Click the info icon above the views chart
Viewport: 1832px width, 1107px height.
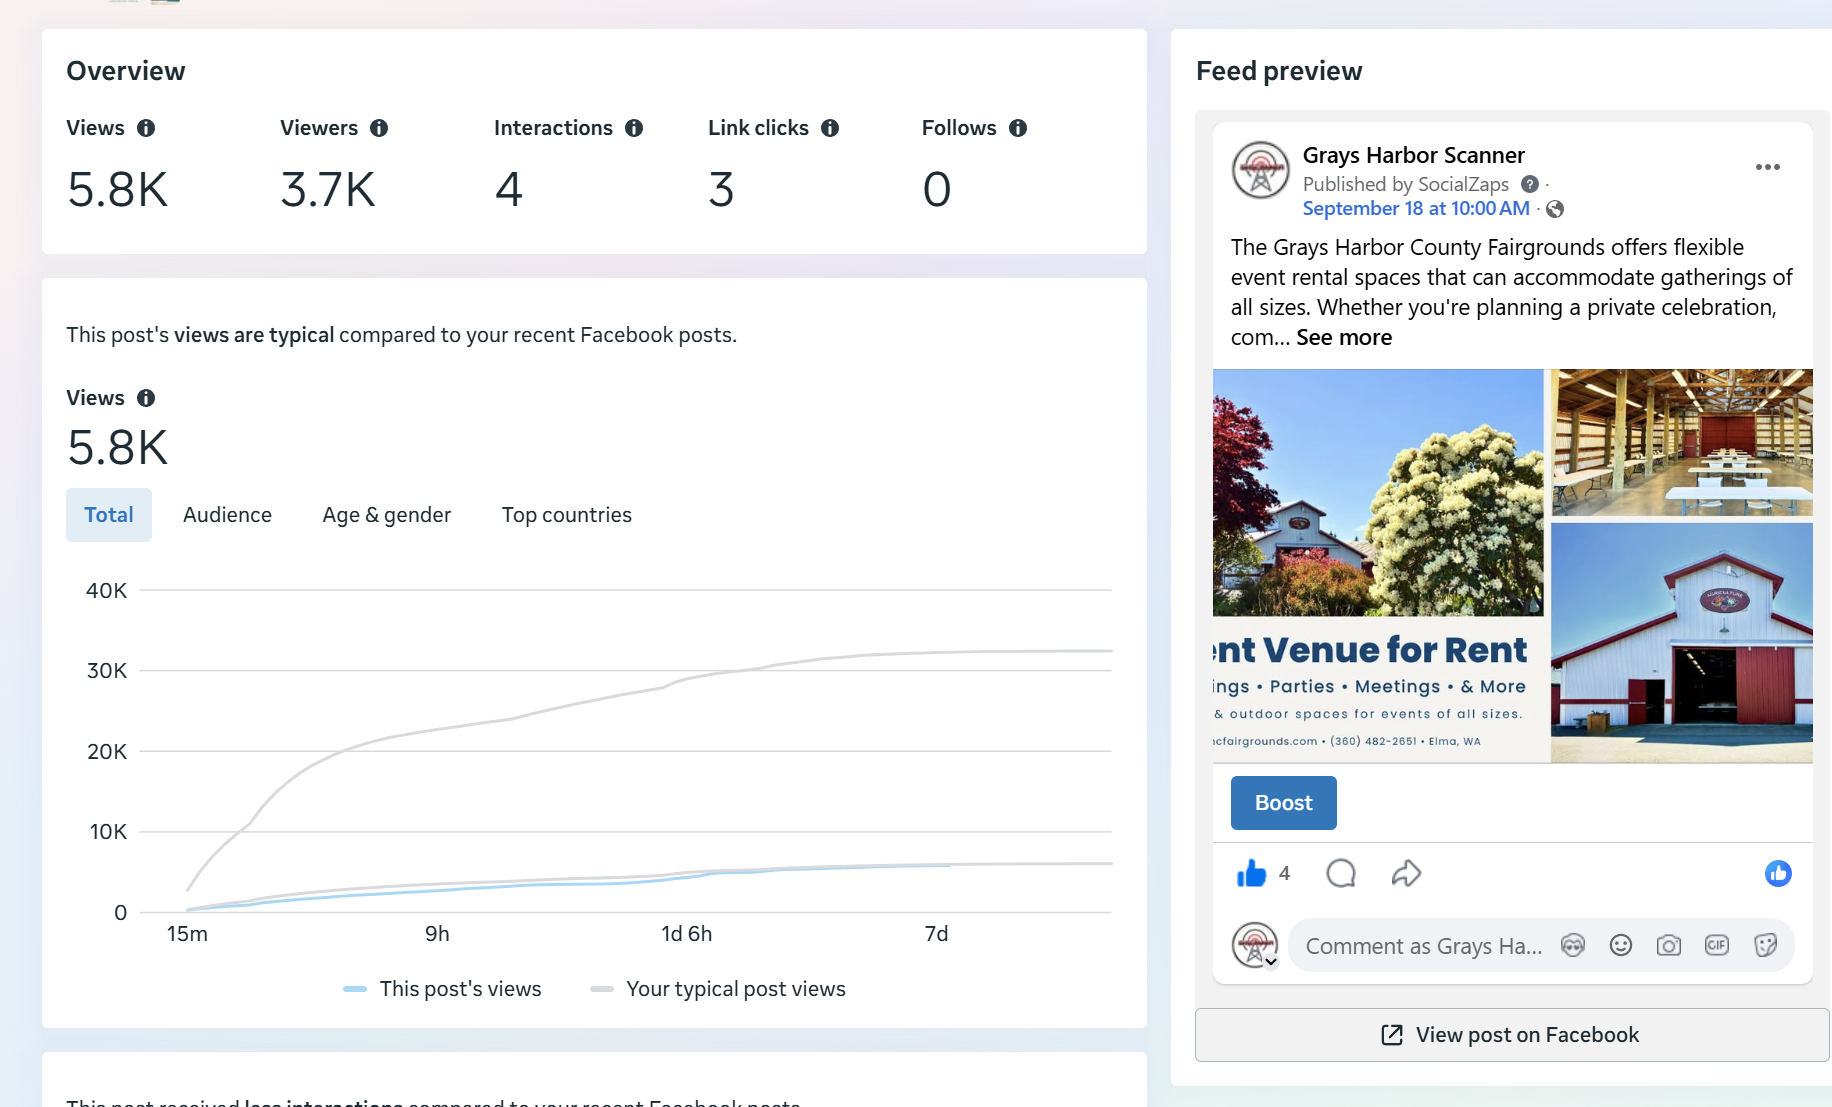coord(146,398)
